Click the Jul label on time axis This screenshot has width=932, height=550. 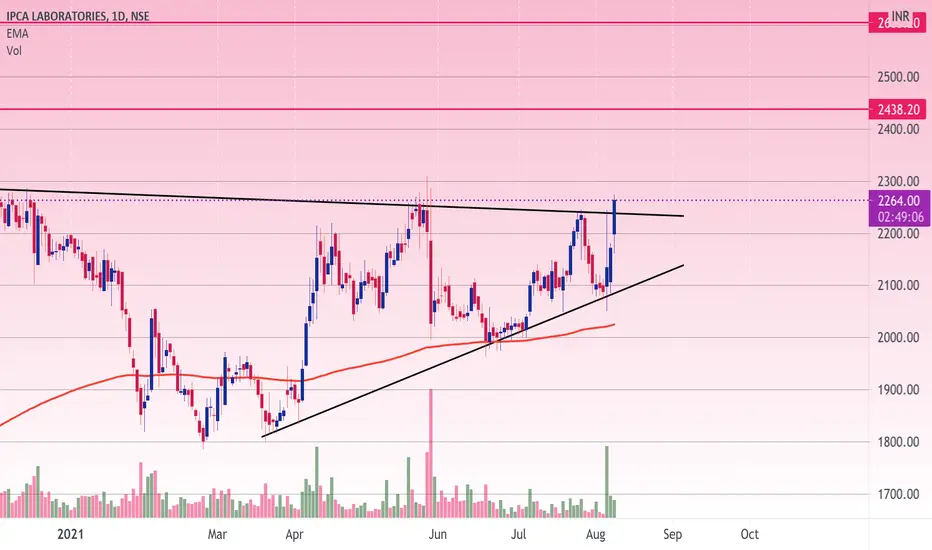pos(519,534)
